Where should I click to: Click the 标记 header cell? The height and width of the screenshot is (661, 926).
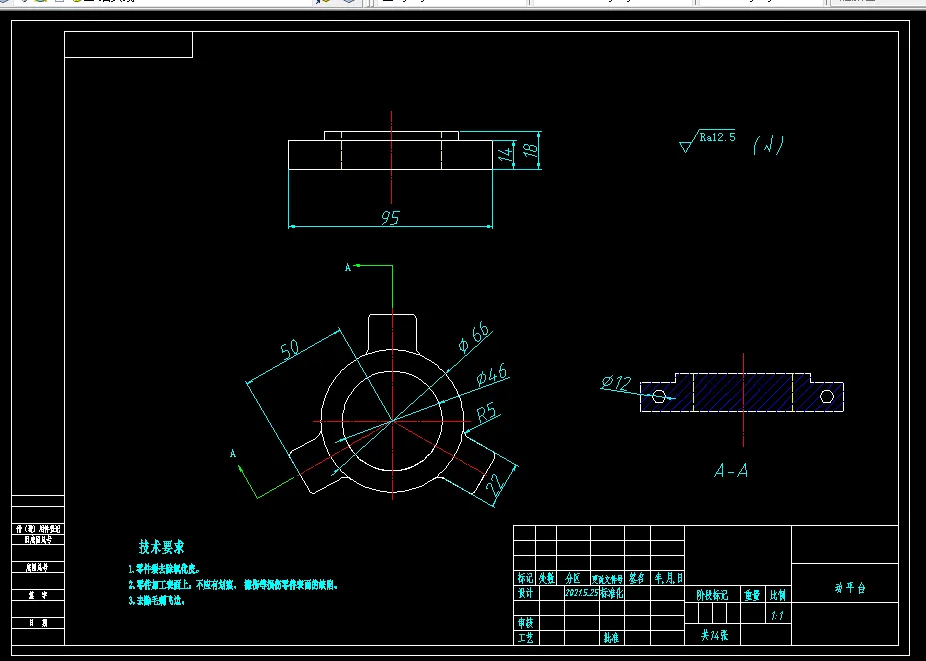(x=525, y=578)
